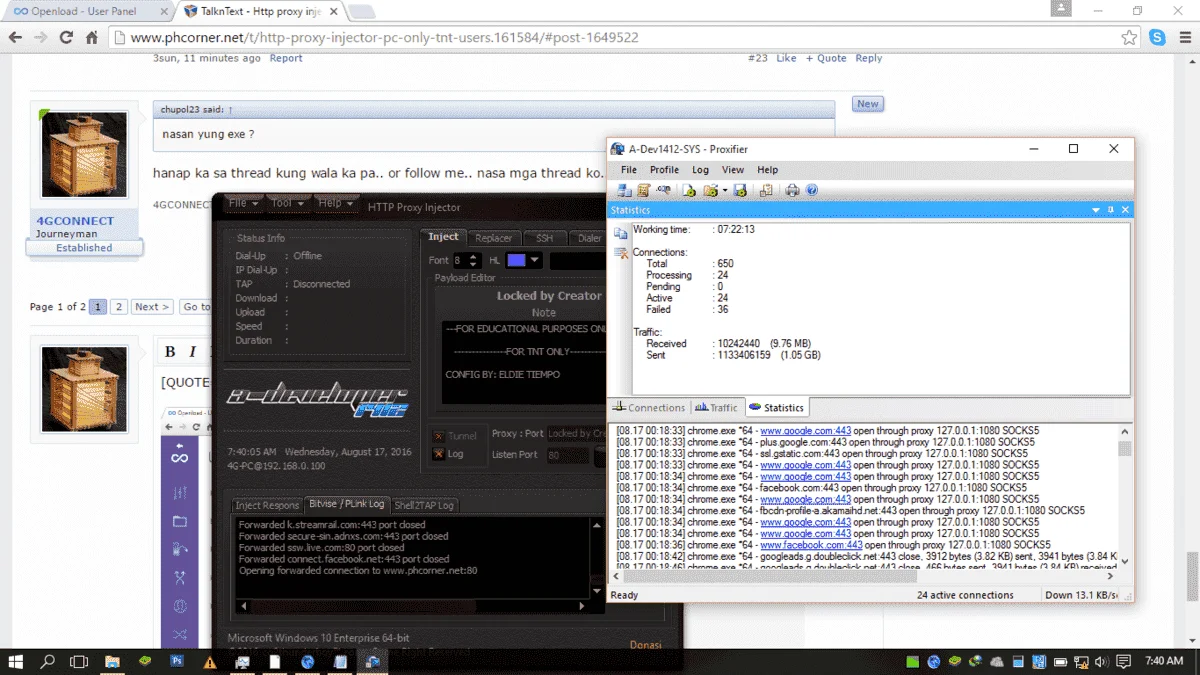Image resolution: width=1200 pixels, height=675 pixels.
Task: Click the printer icon in Proxifier toolbar
Action: [x=792, y=190]
